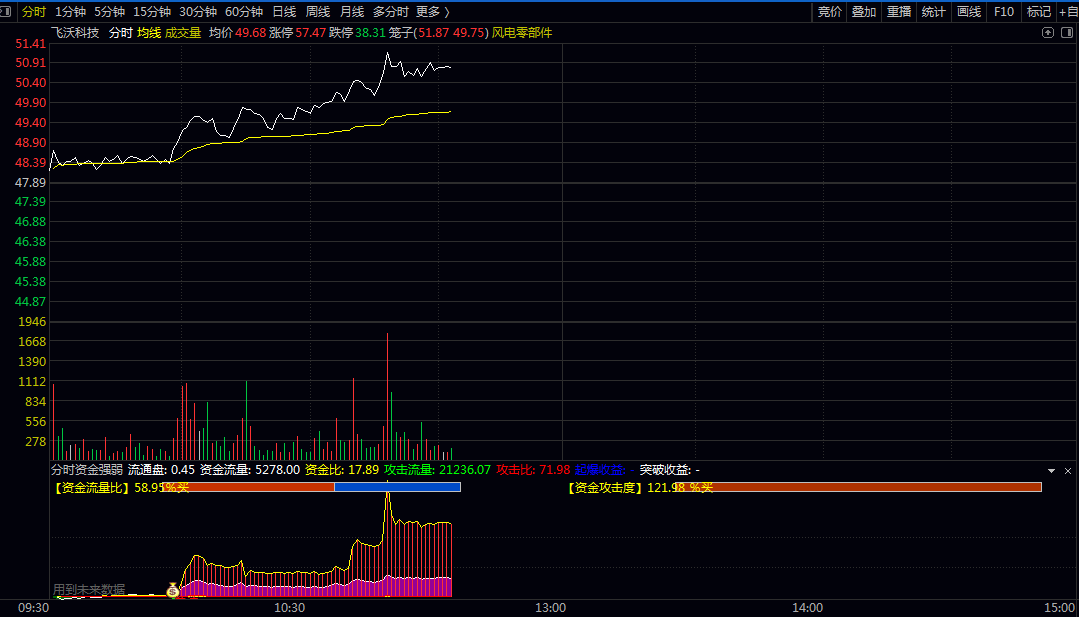Image resolution: width=1079 pixels, height=617 pixels.
Task: Select the 5分钟 period tab
Action: click(109, 12)
